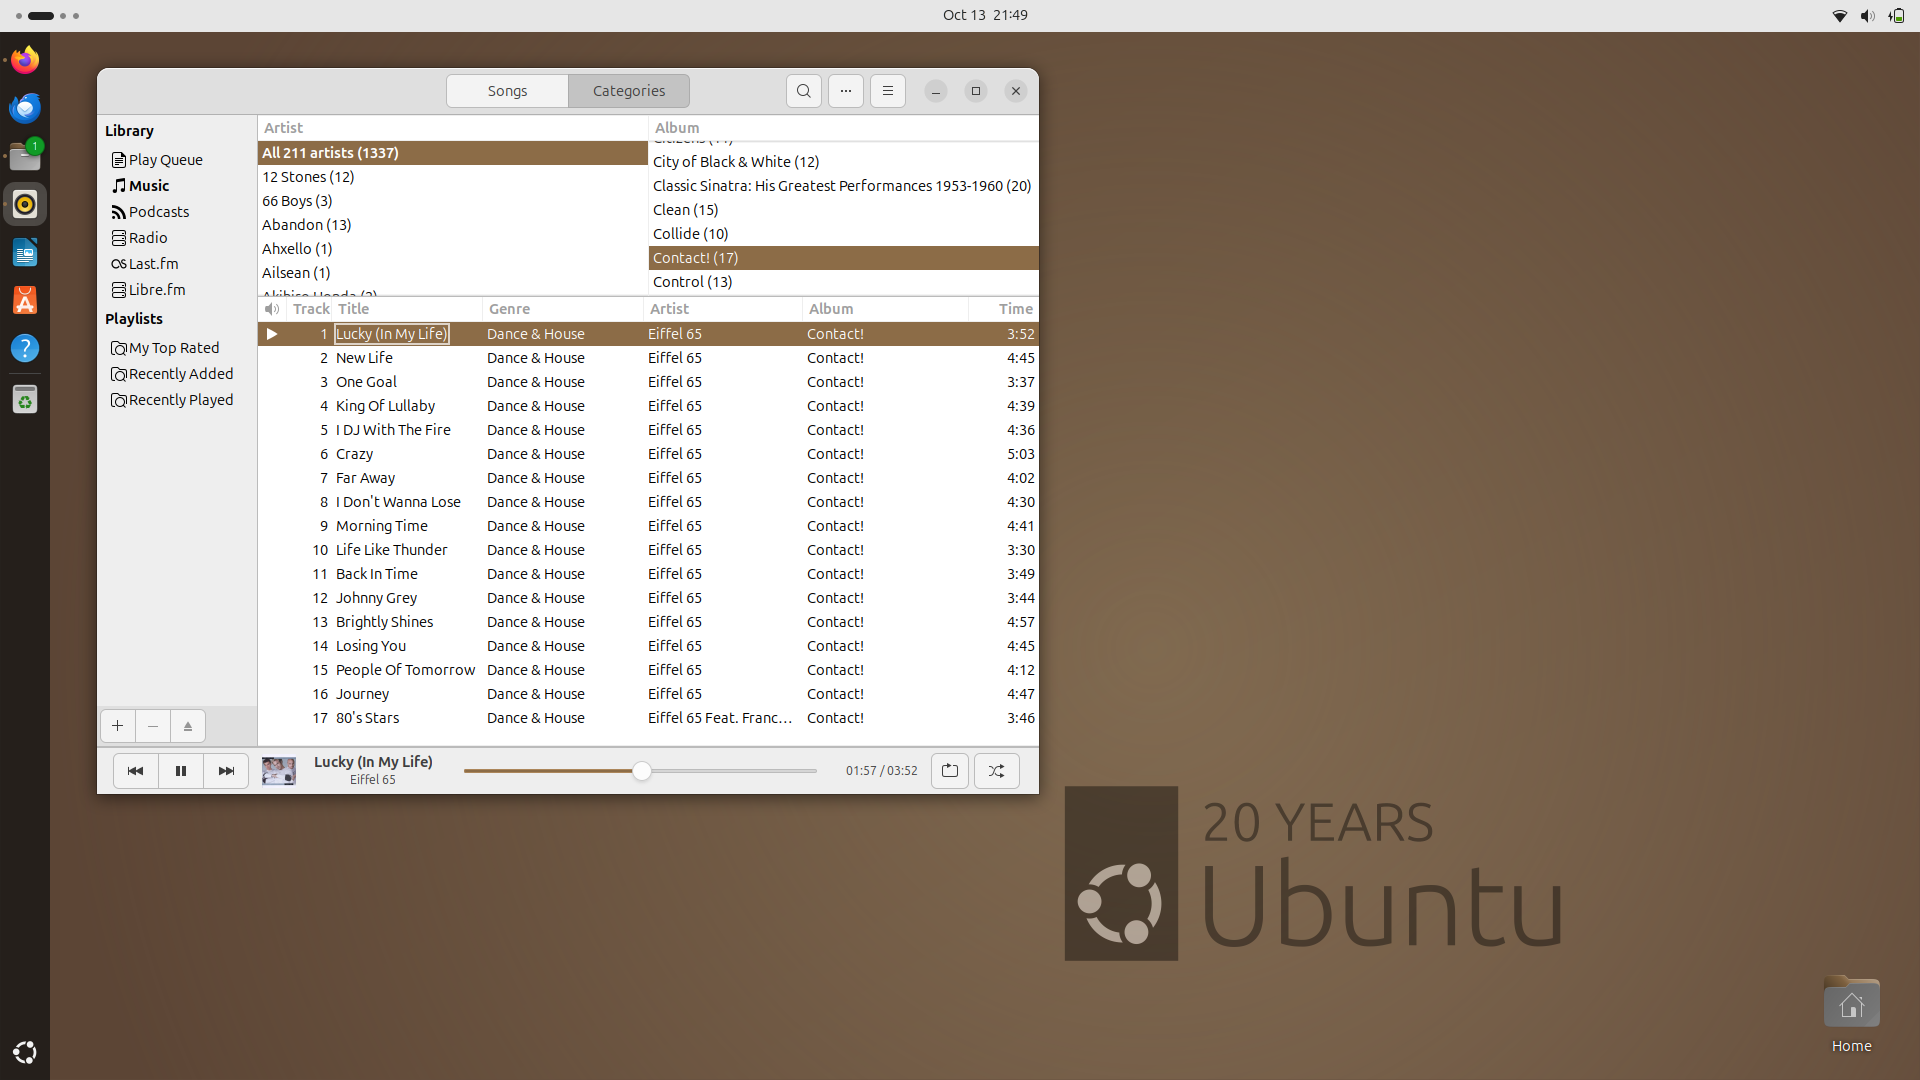
Task: Sort by Title column header
Action: click(407, 309)
